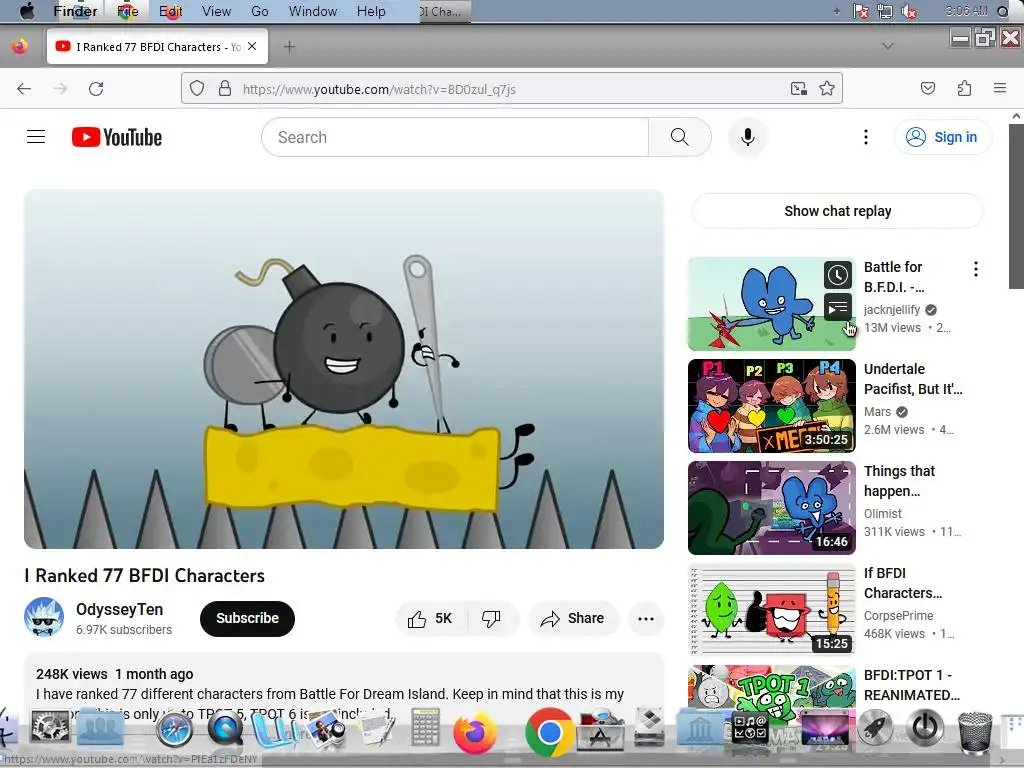
Task: Close the I Ranked 77 BFDI tab
Action: coord(252,46)
